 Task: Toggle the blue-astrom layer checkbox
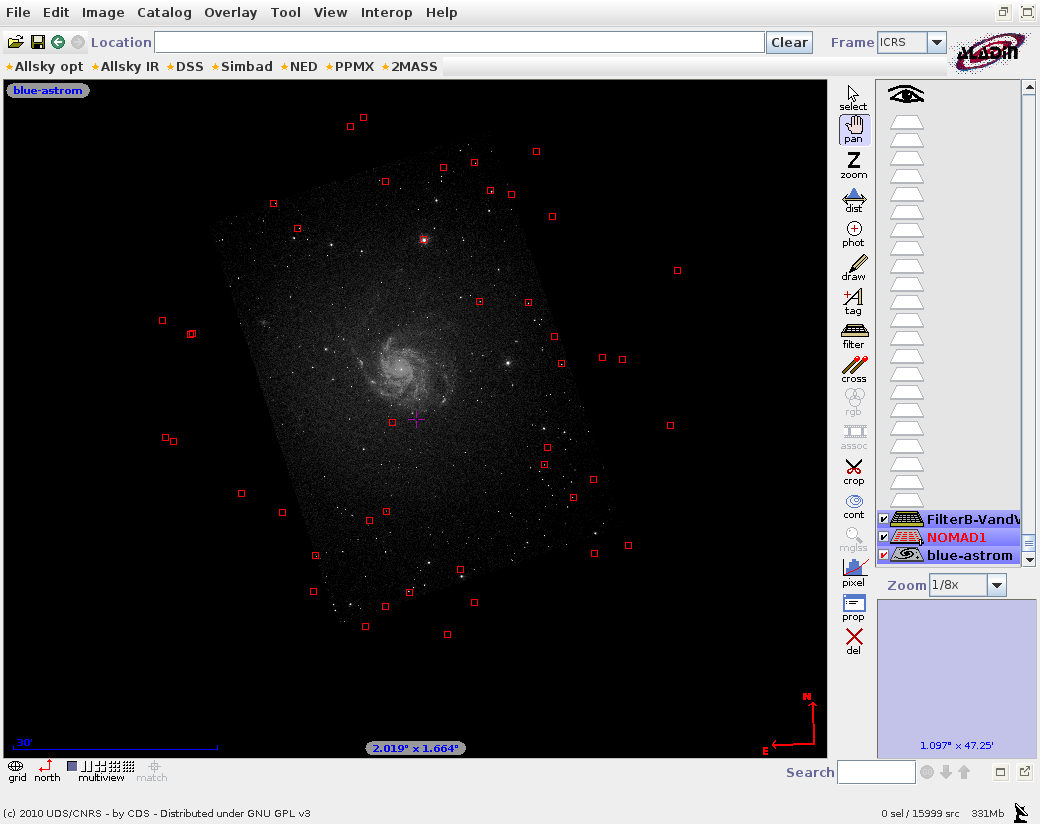[884, 555]
